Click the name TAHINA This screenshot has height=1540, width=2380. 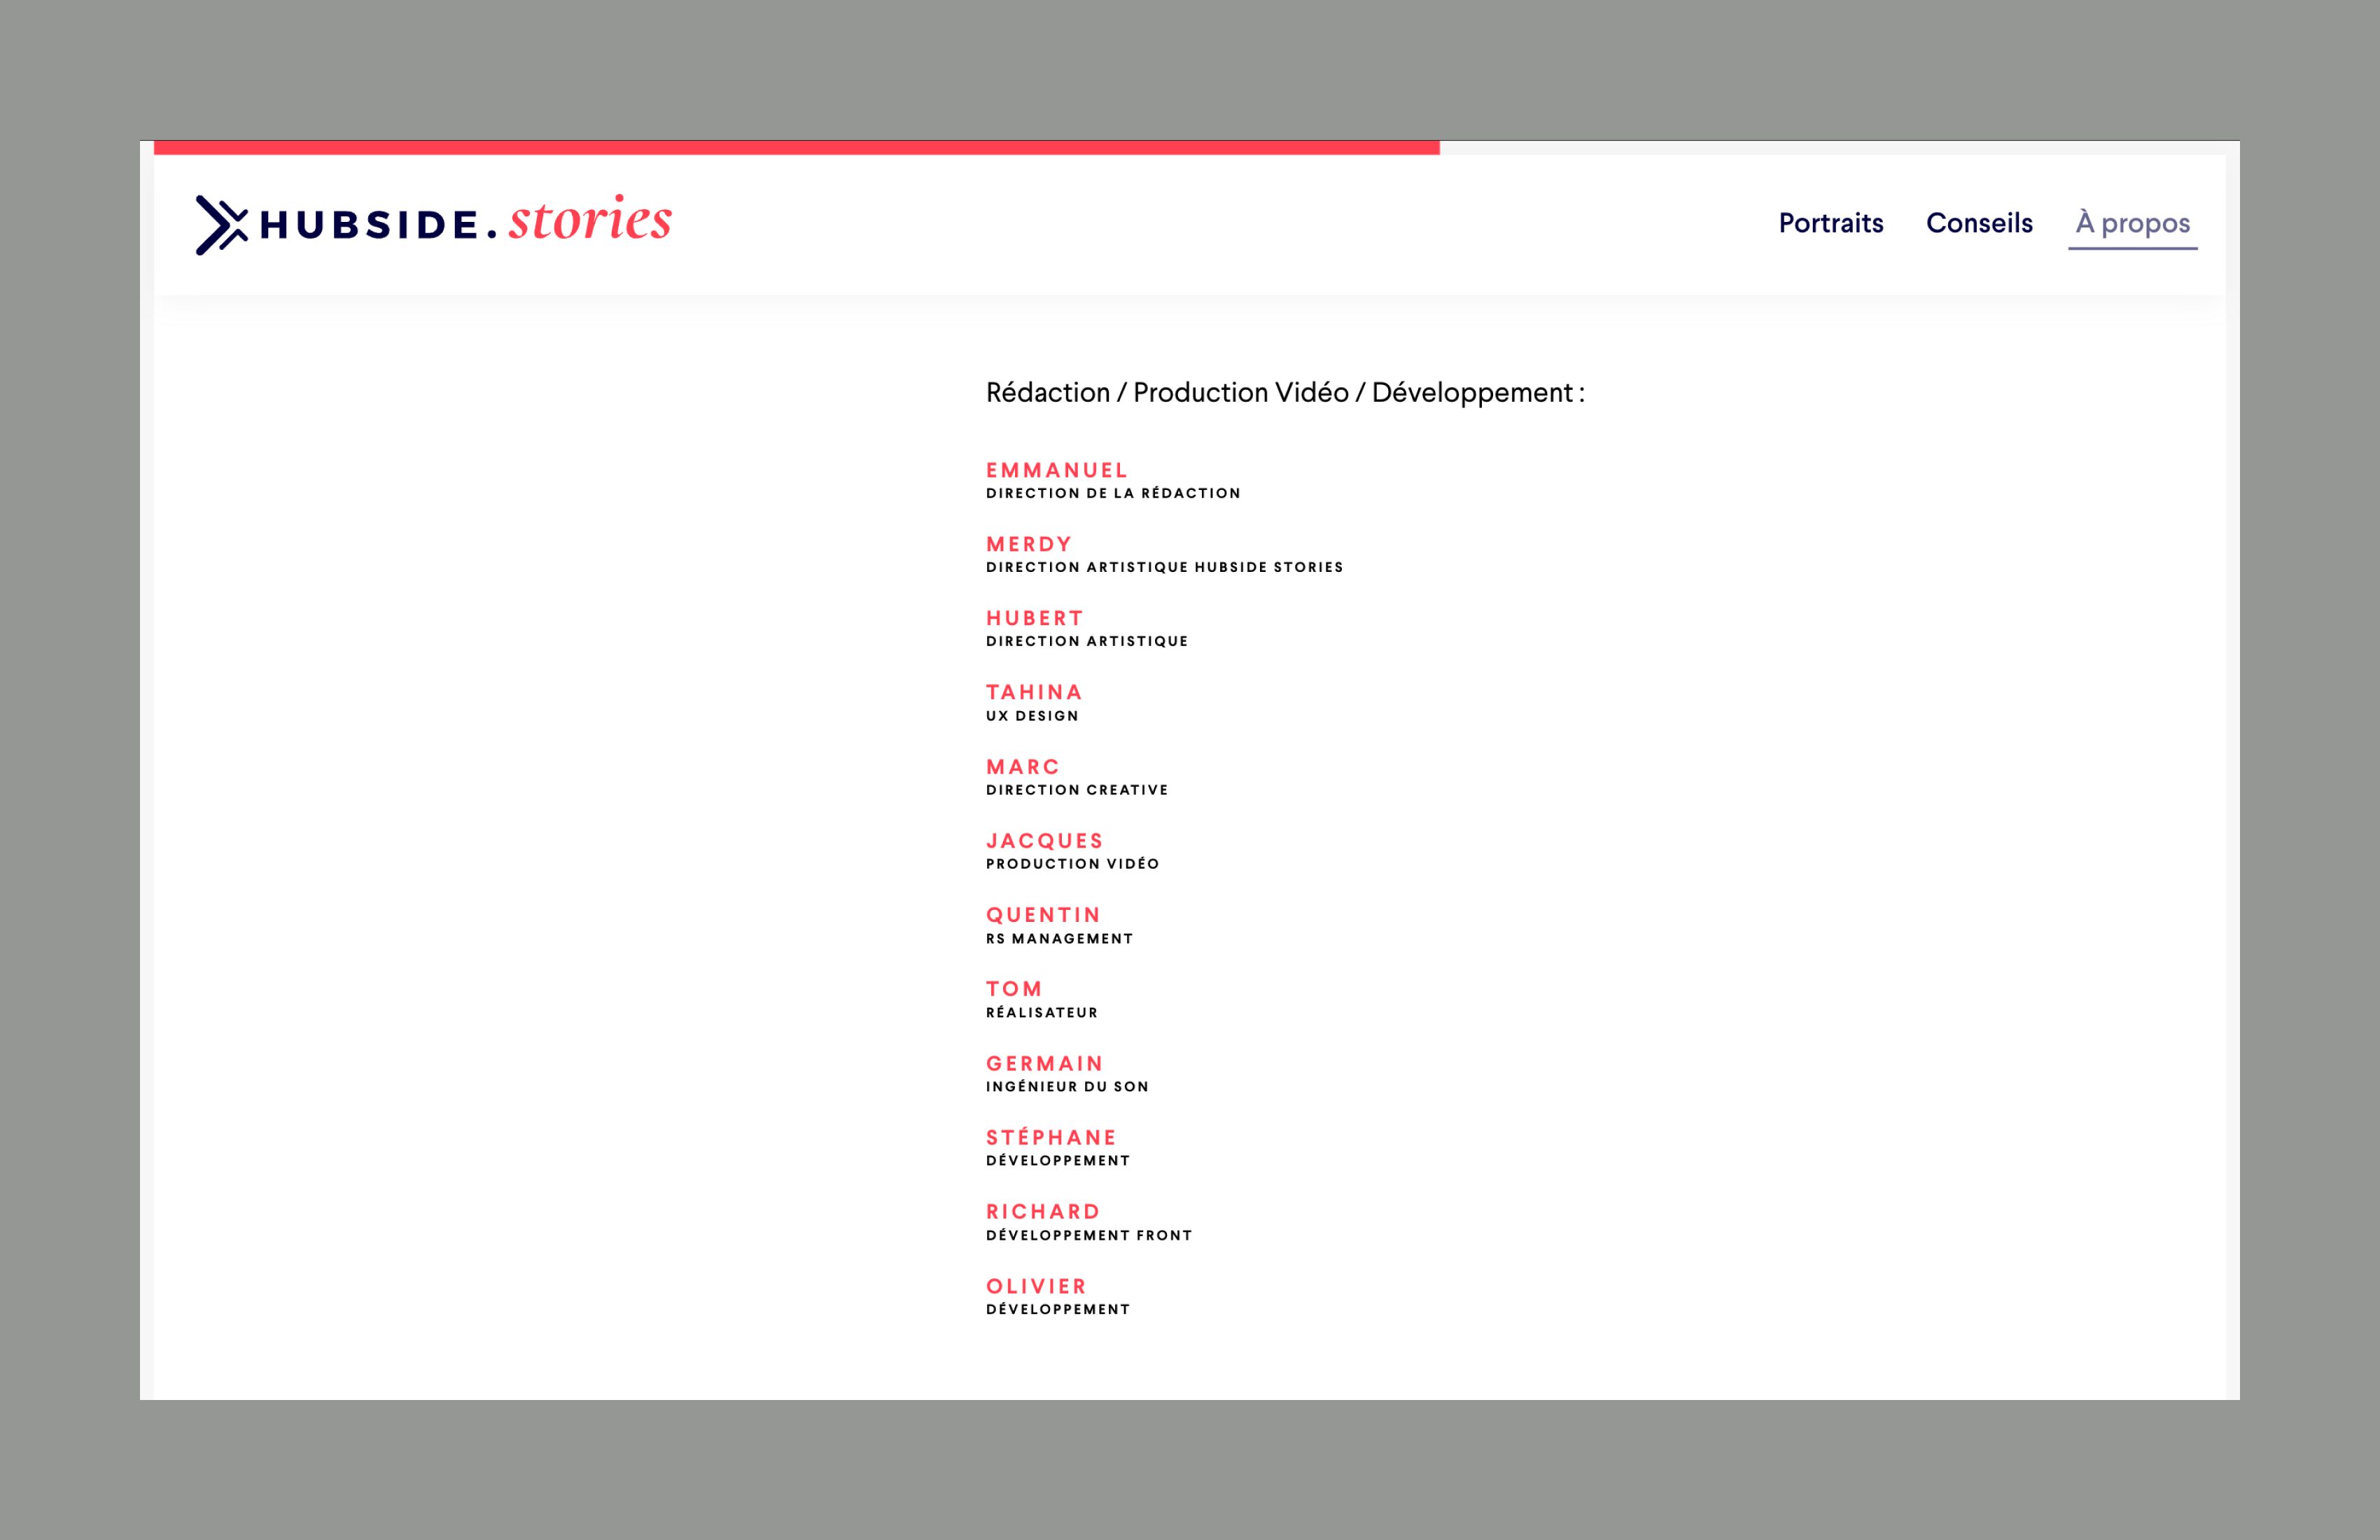(x=1034, y=692)
